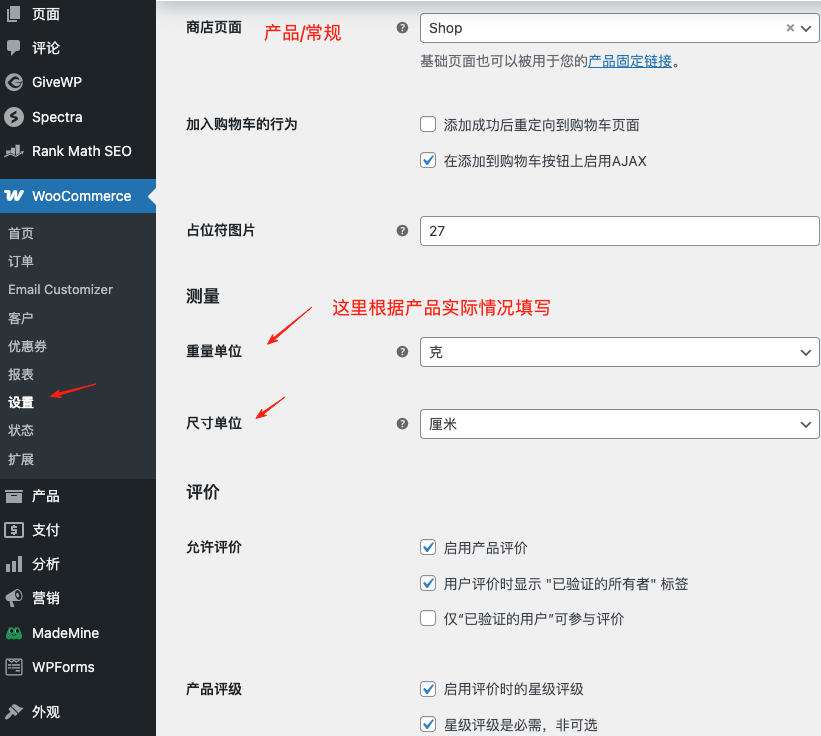
Task: Click the Rank Math SEO chart icon
Action: pos(14,151)
